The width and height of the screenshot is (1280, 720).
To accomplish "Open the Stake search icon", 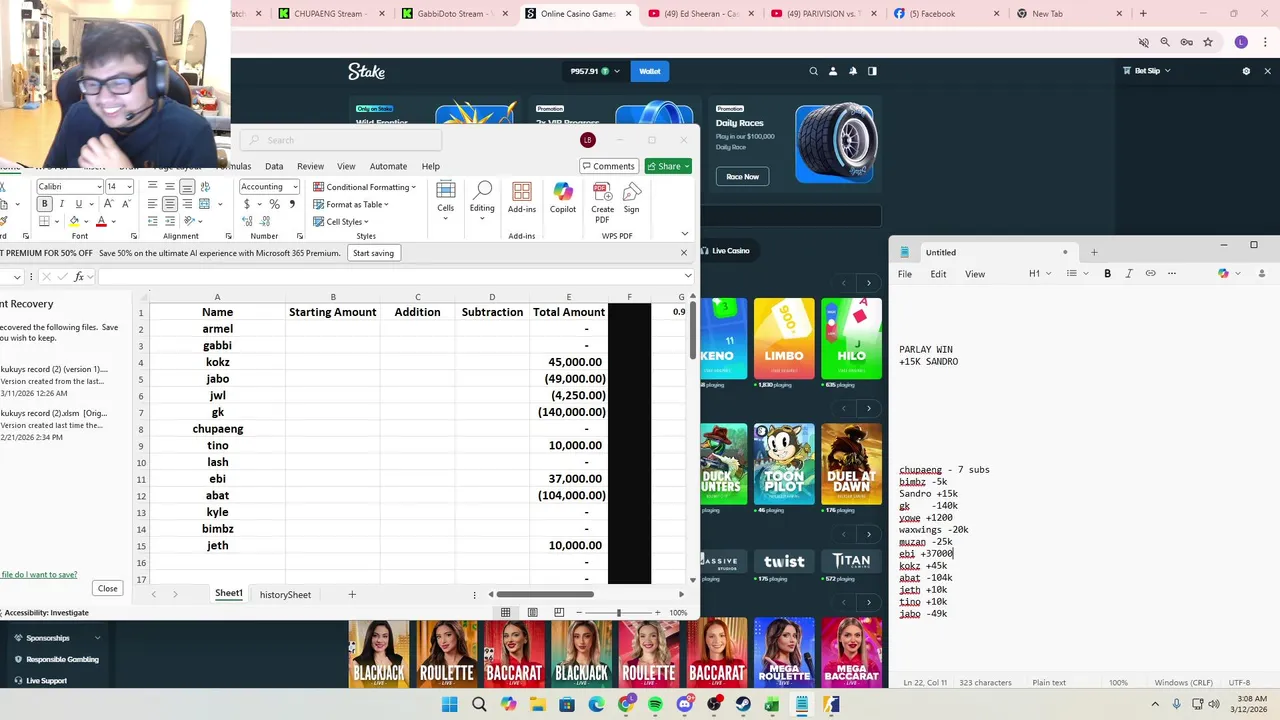I will [813, 71].
